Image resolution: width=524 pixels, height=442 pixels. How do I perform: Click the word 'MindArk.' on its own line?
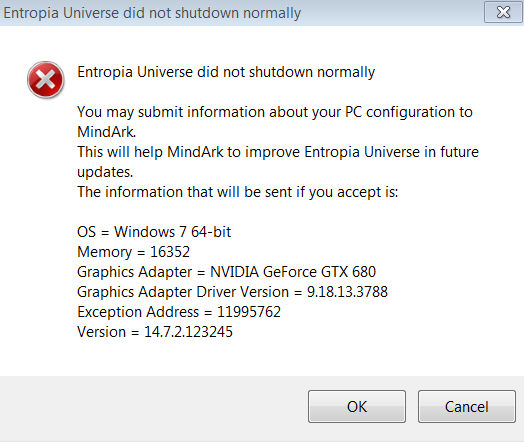[x=107, y=132]
